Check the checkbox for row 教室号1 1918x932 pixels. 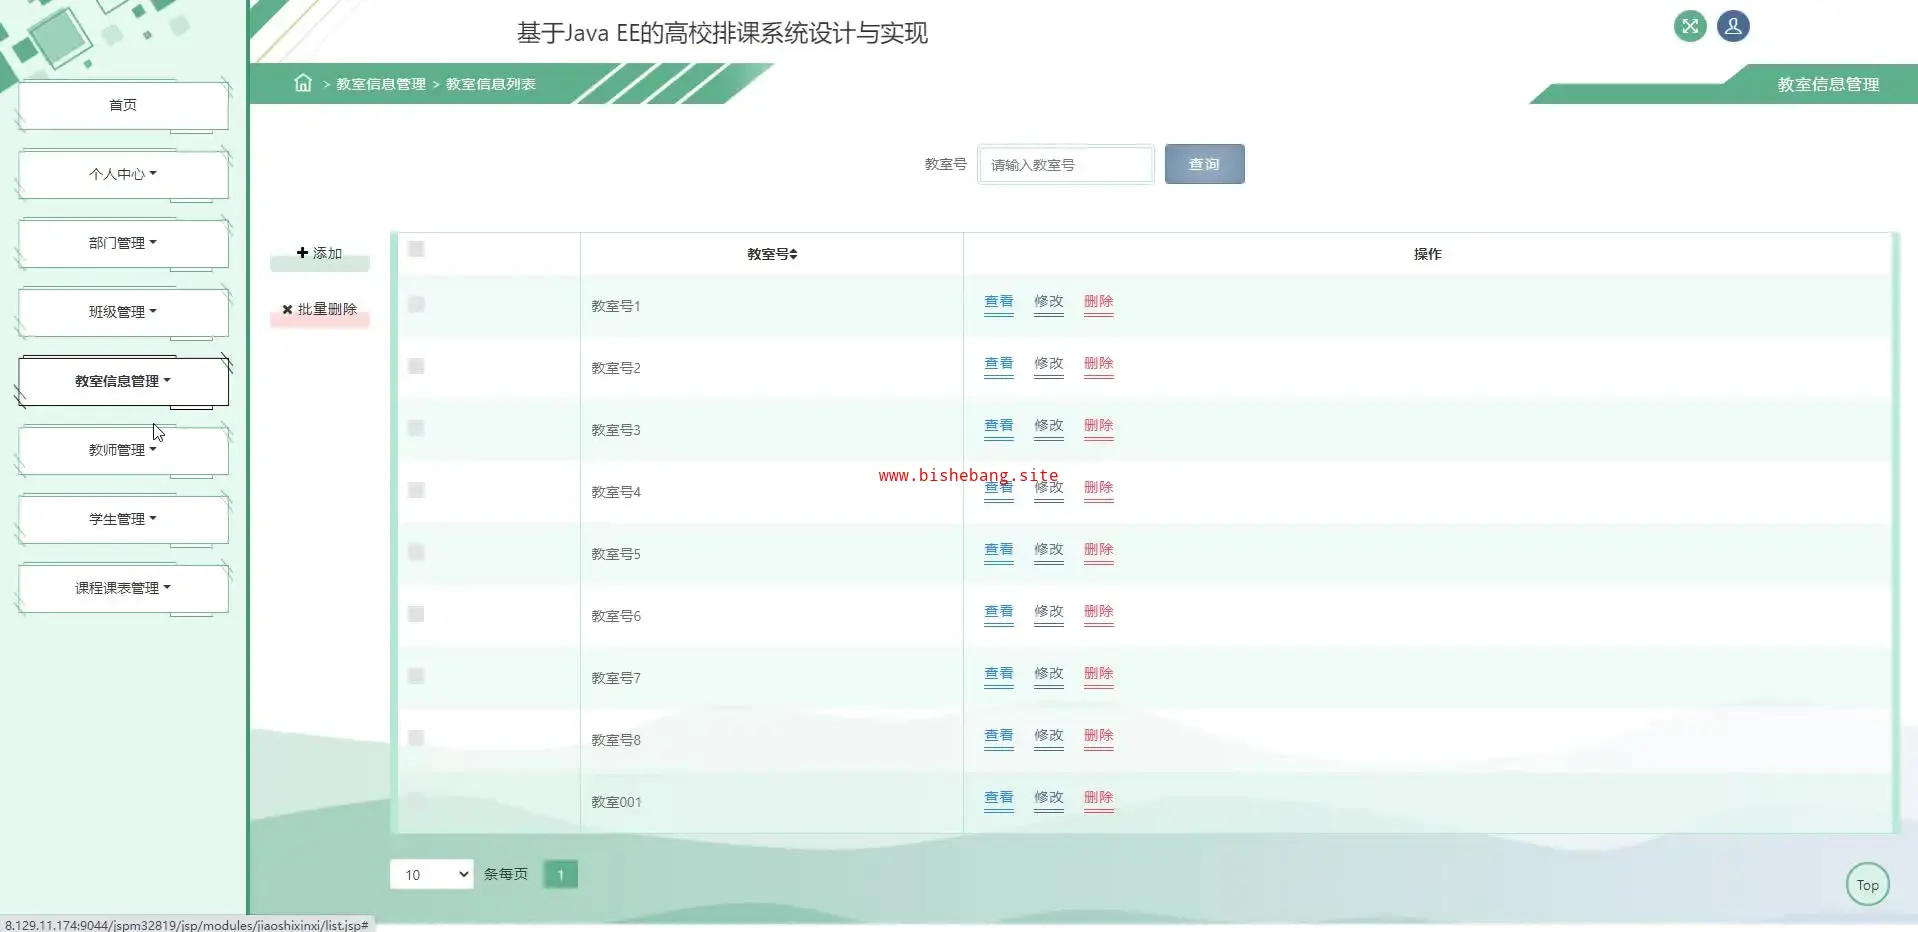coord(417,305)
